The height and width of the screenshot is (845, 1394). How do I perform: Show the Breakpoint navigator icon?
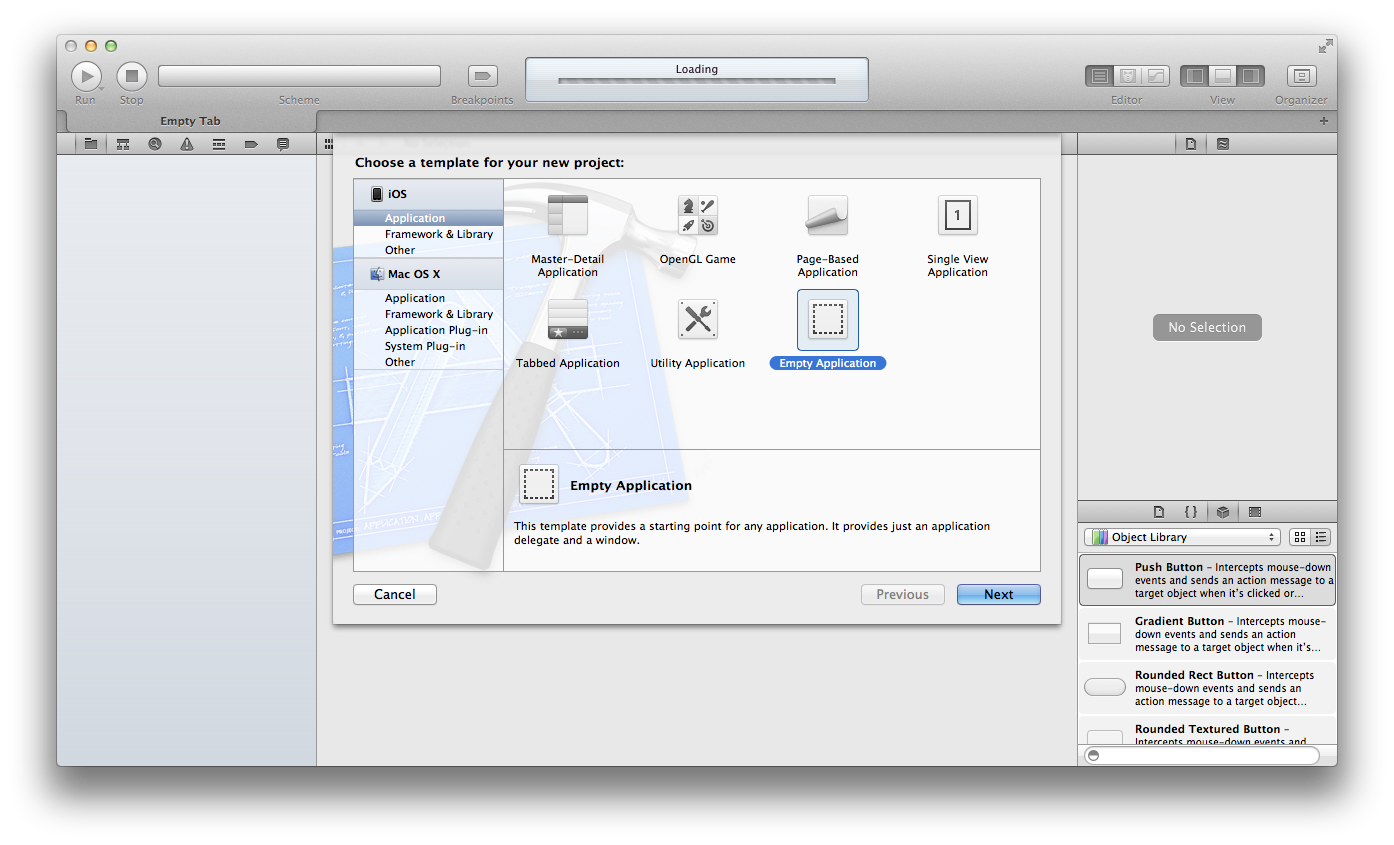pos(251,144)
